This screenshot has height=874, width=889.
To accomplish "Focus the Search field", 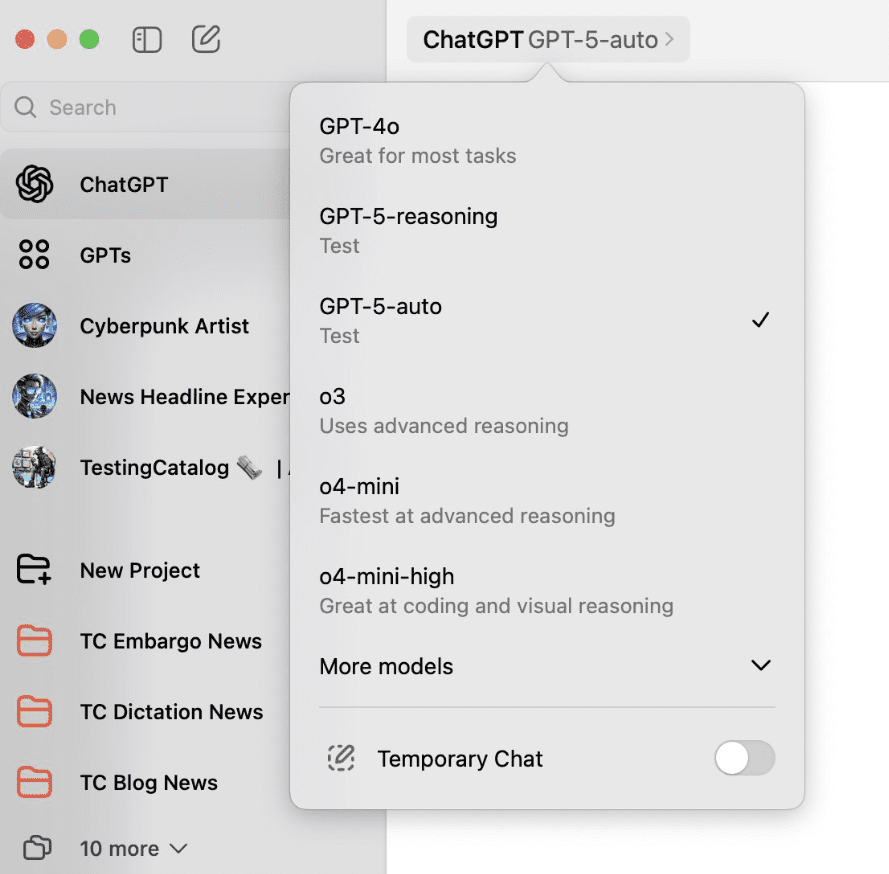I will point(146,107).
